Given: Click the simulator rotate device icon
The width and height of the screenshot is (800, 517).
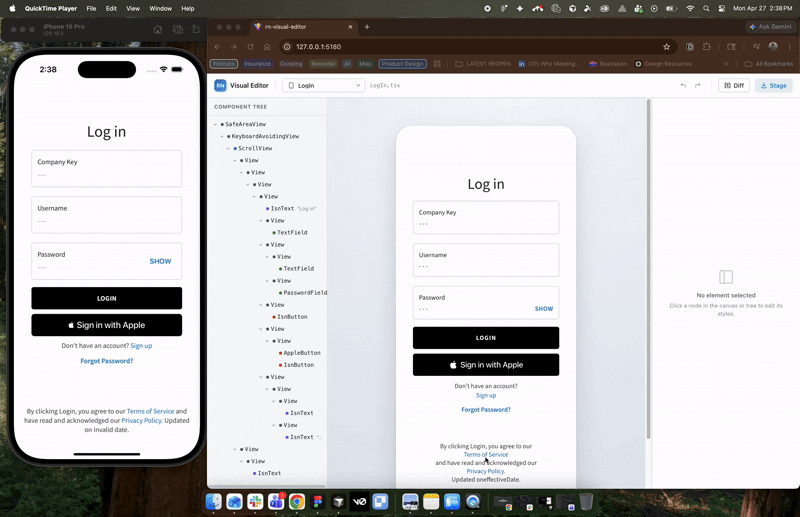Looking at the screenshot, I should click(x=196, y=30).
